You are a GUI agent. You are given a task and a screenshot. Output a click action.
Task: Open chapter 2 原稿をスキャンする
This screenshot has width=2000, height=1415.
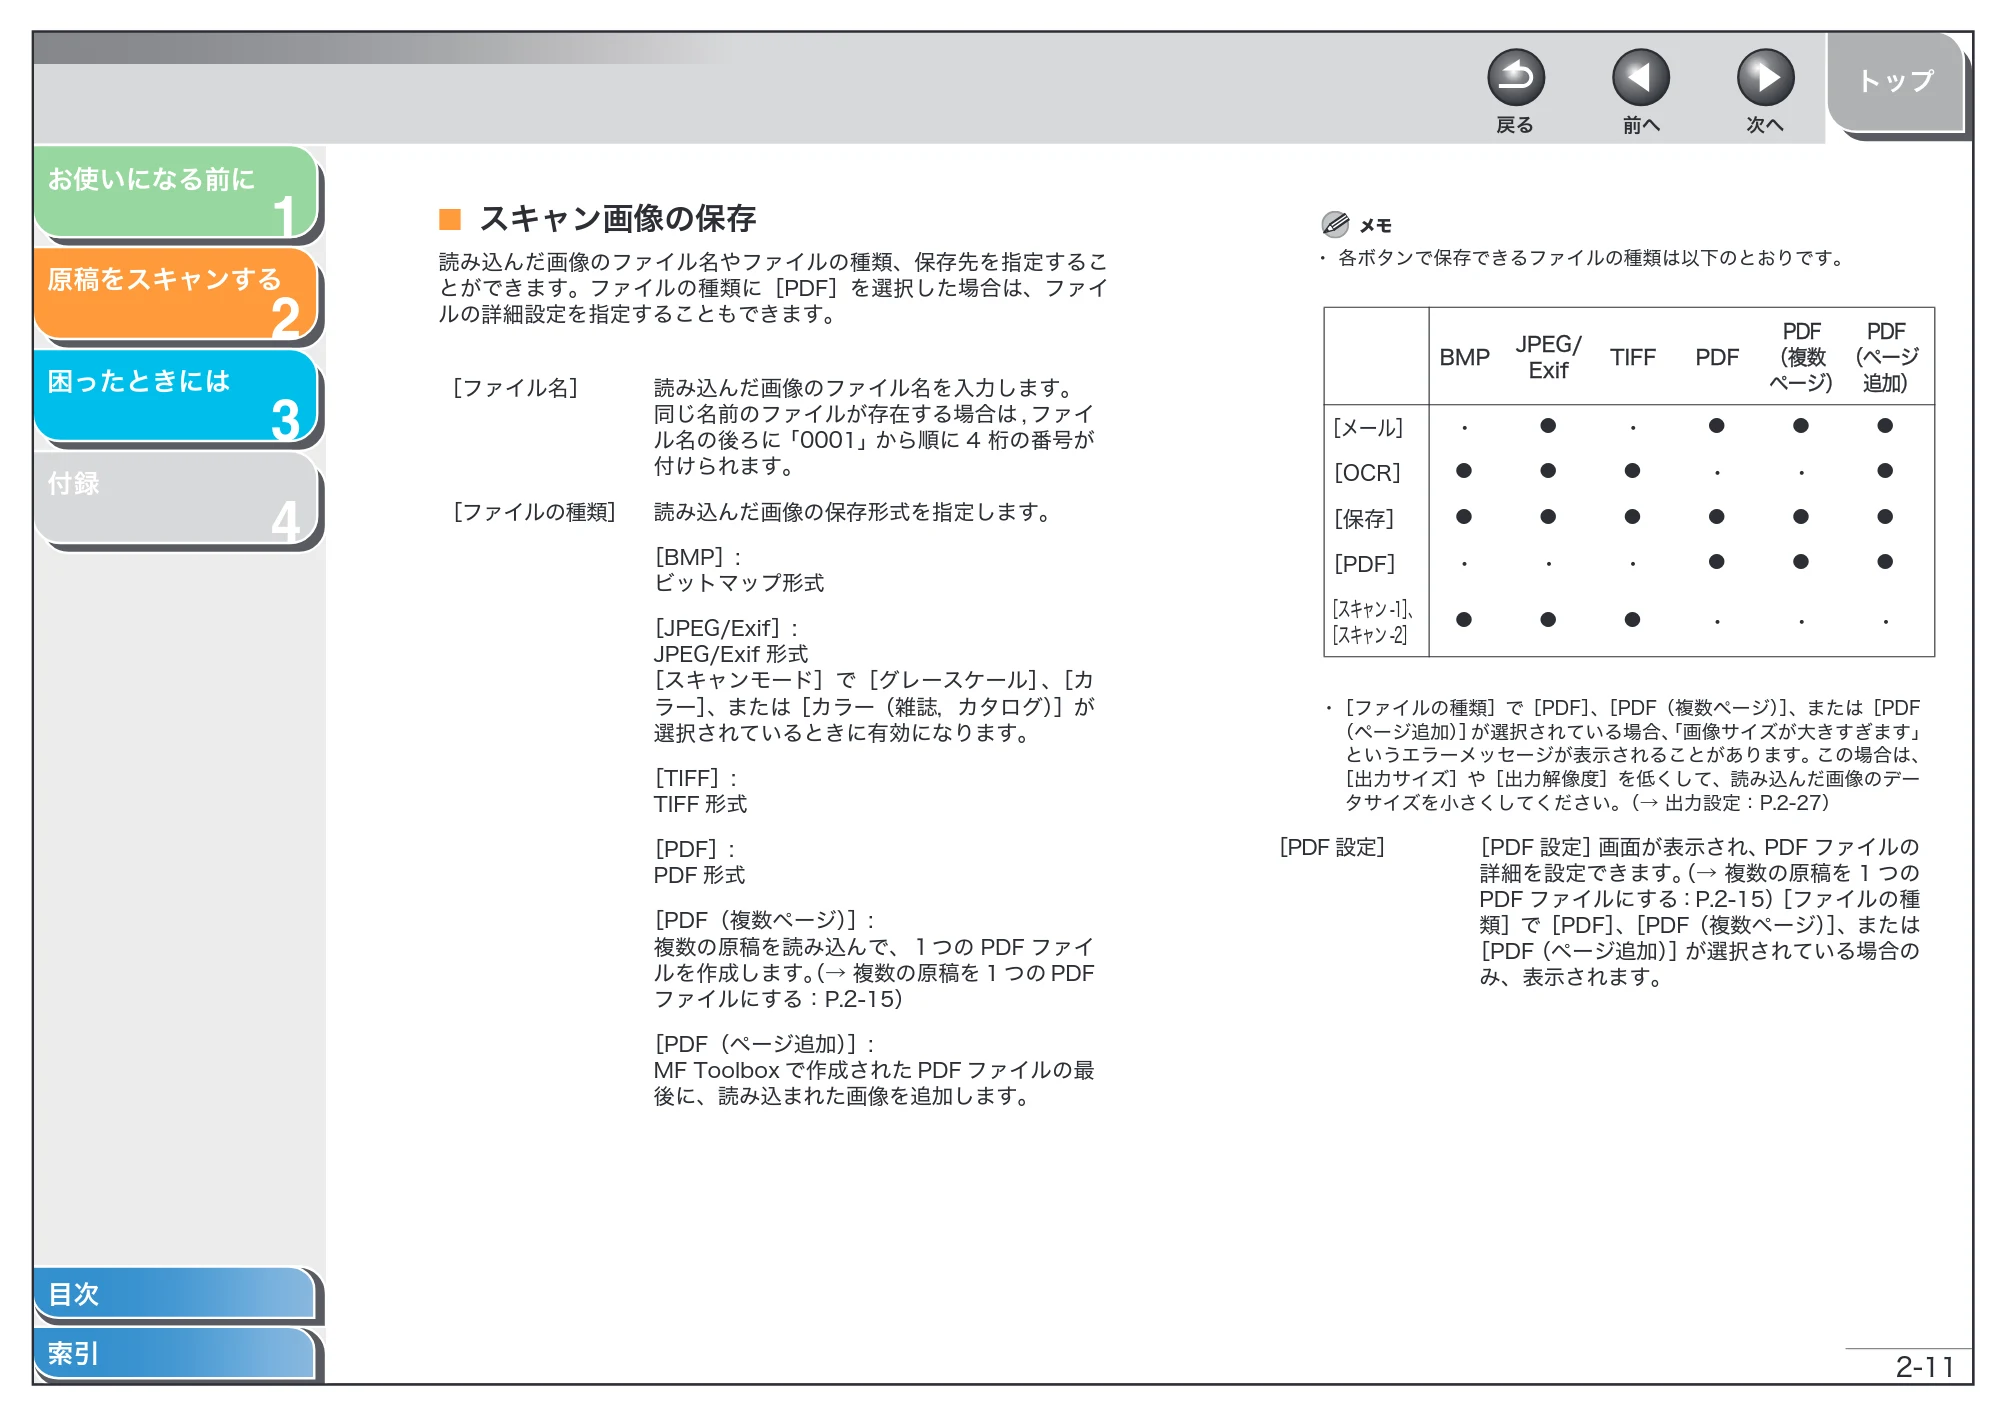tap(175, 294)
